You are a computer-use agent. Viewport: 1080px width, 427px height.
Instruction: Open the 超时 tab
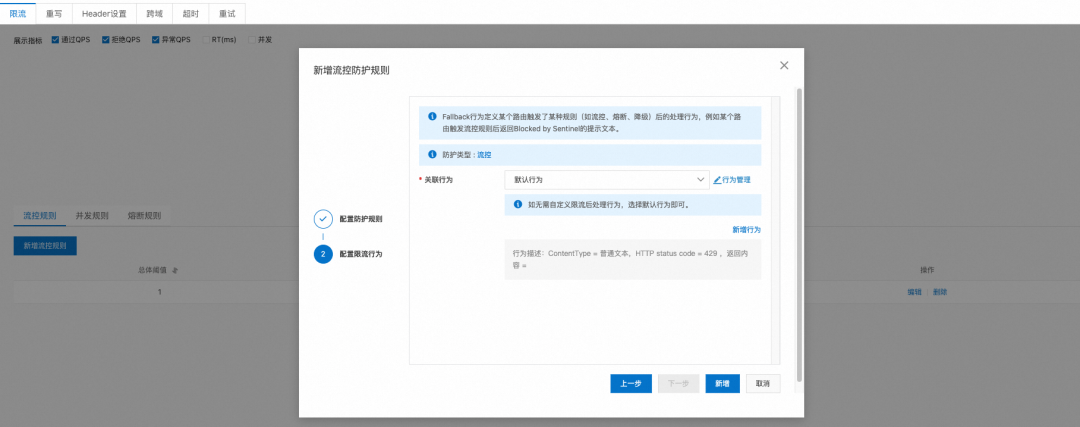point(191,13)
